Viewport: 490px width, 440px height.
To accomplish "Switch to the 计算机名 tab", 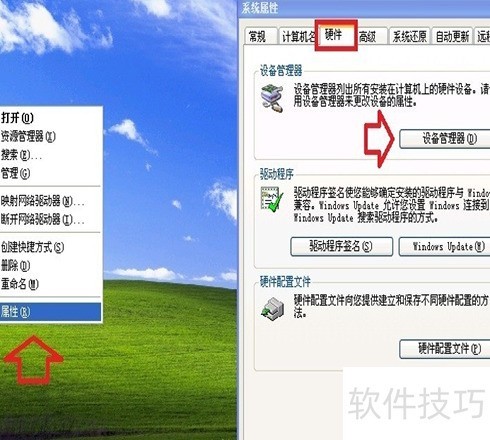I will tap(298, 36).
